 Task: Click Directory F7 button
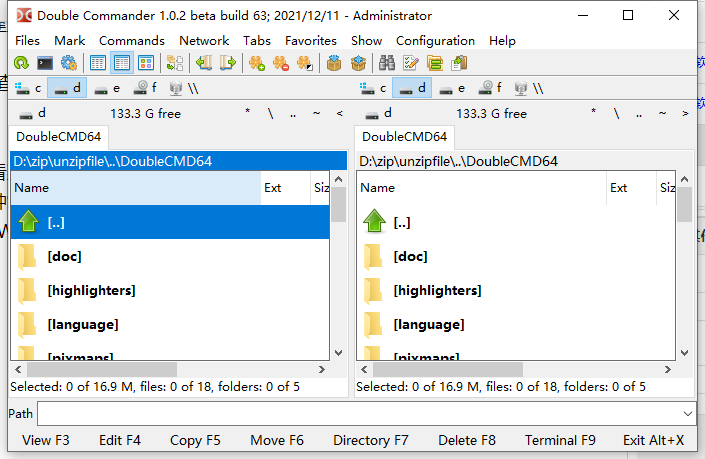click(370, 440)
